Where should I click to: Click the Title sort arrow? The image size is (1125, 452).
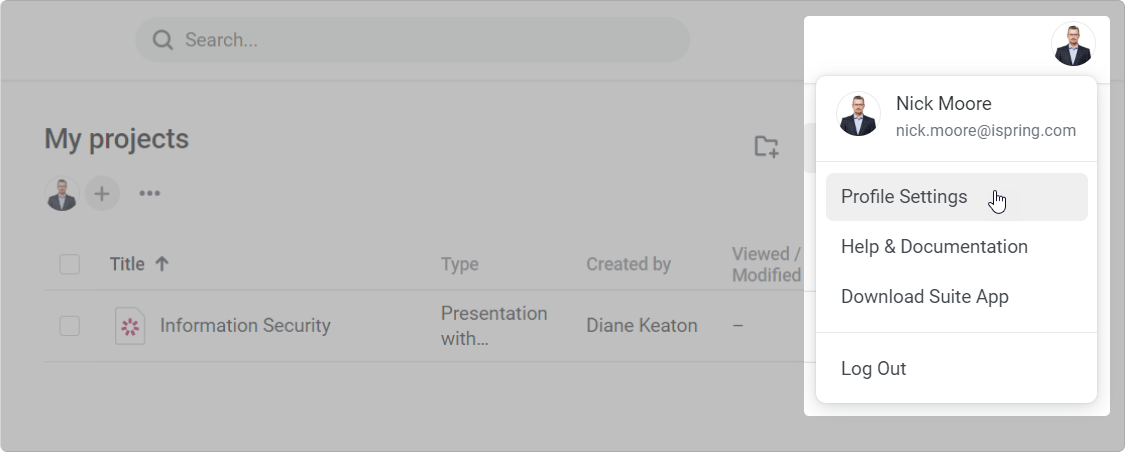point(162,264)
